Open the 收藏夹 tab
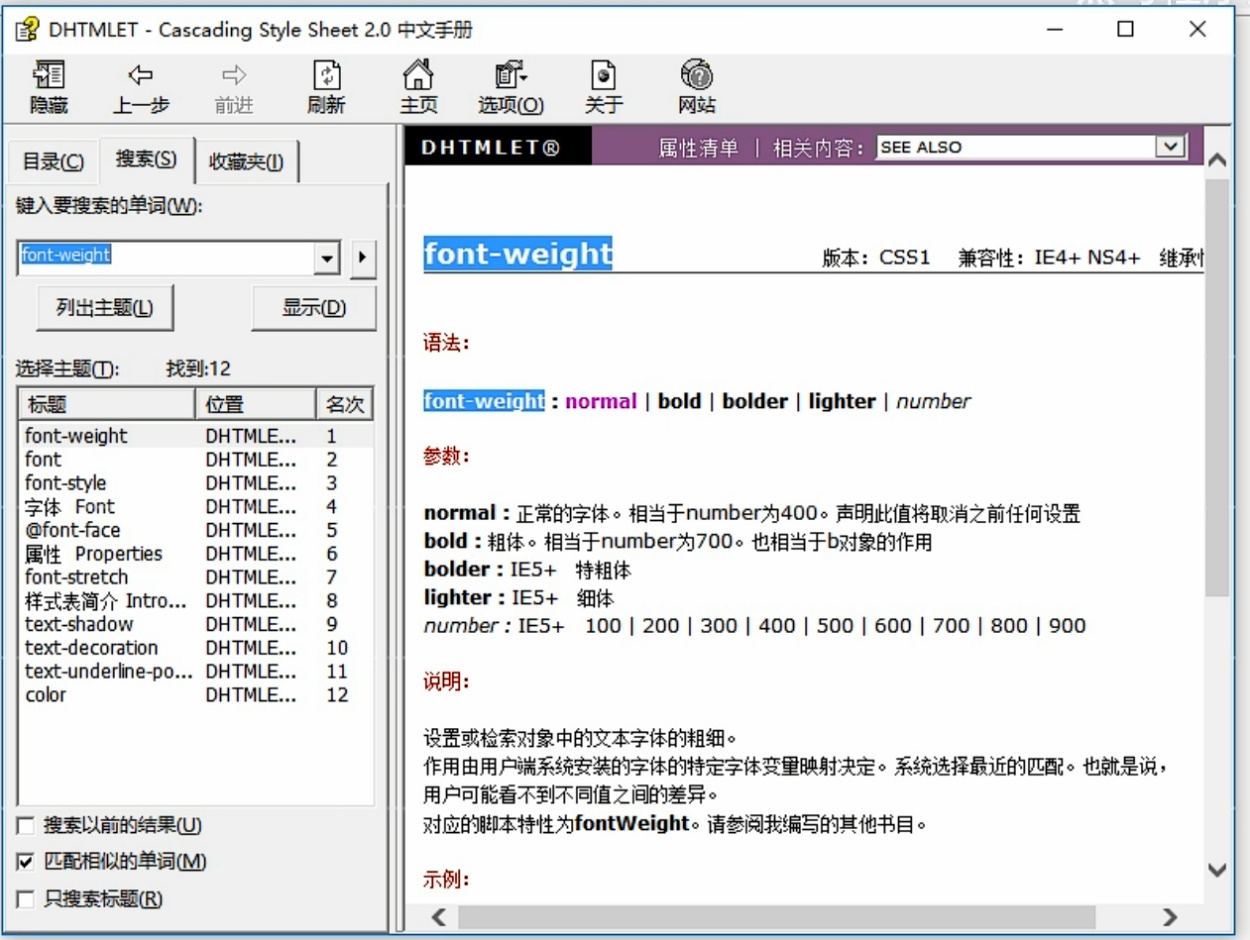This screenshot has height=940, width=1250. tap(246, 162)
